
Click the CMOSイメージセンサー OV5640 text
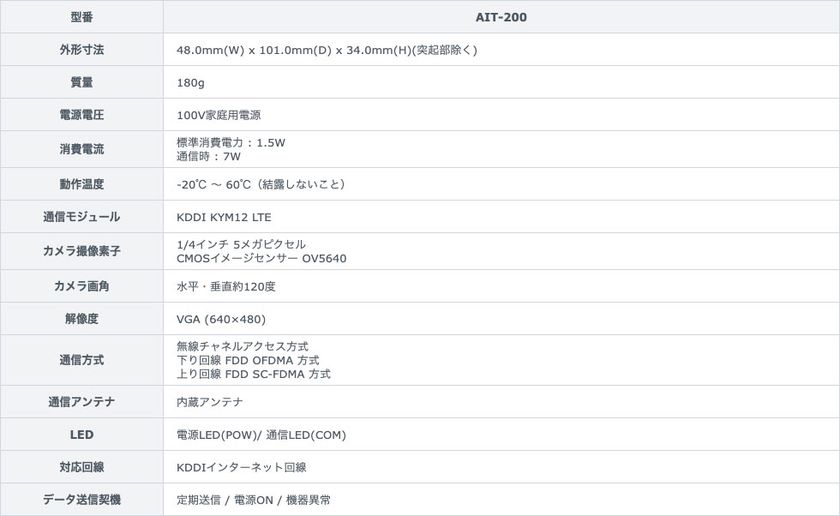(261, 258)
